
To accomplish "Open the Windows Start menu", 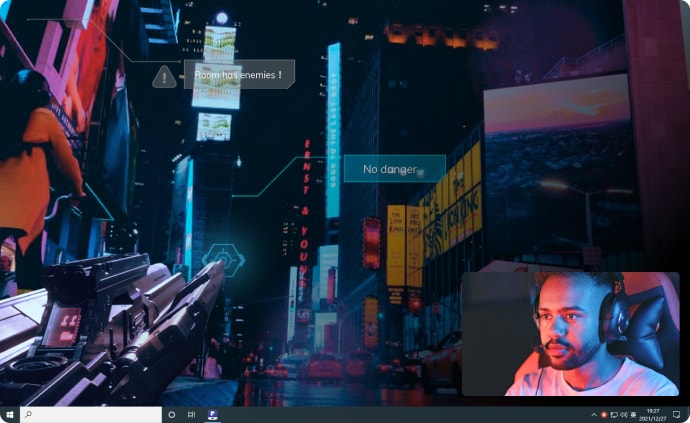I will coord(9,415).
